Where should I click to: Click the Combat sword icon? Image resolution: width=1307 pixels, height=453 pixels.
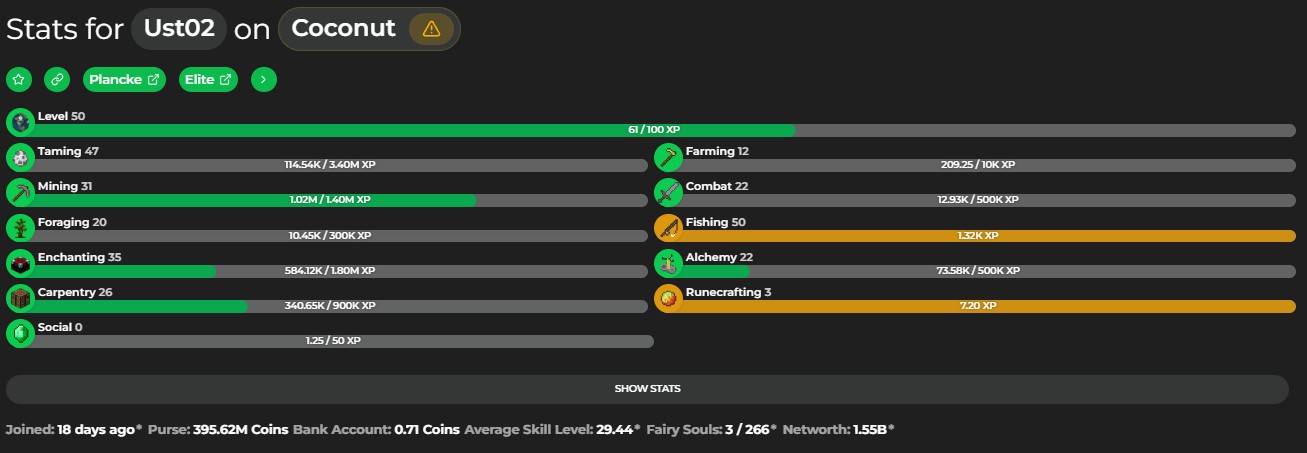tap(668, 193)
